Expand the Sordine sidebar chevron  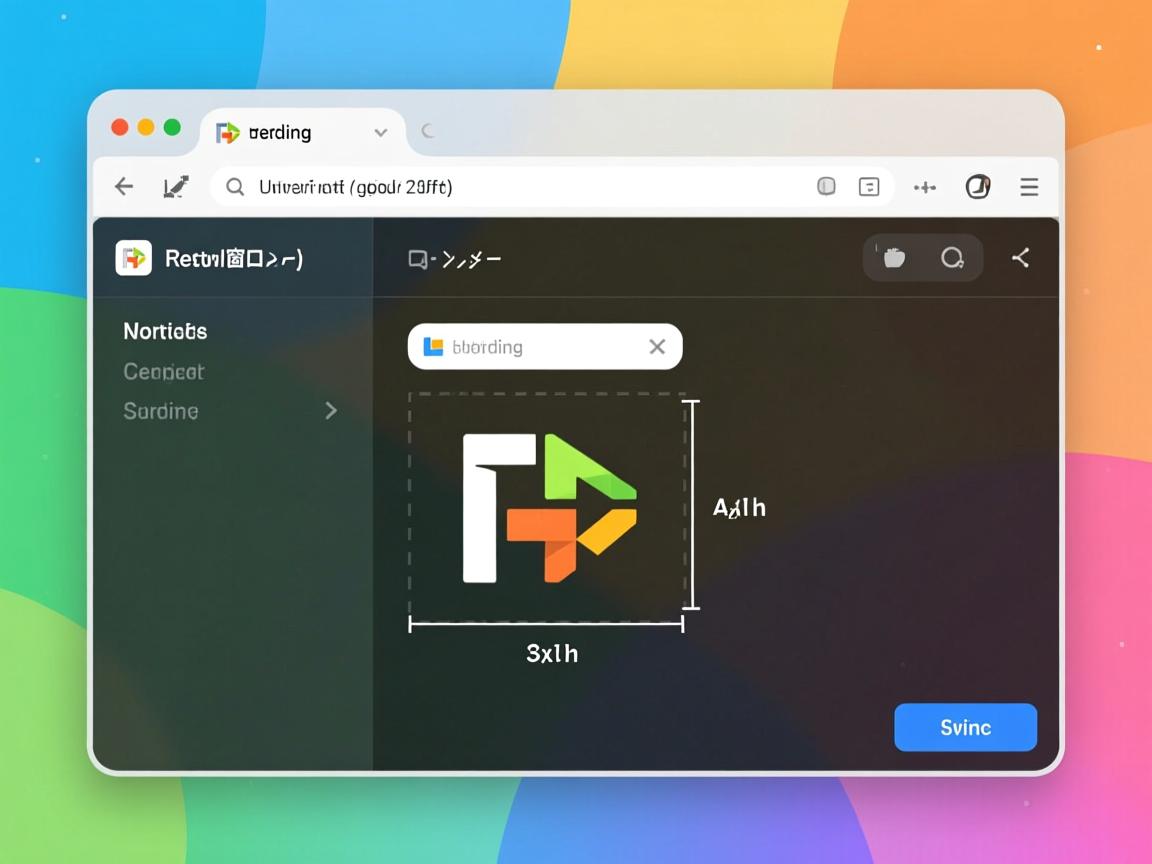pos(331,411)
